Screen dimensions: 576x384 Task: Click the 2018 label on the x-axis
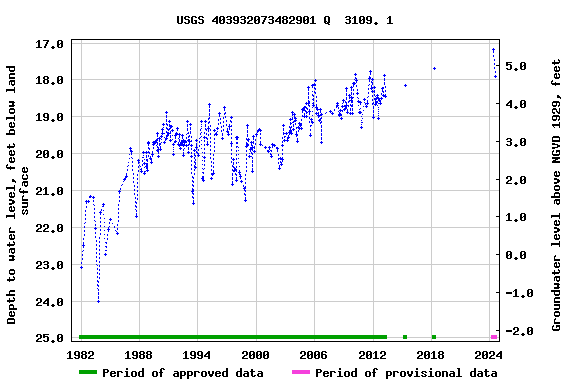point(431,355)
